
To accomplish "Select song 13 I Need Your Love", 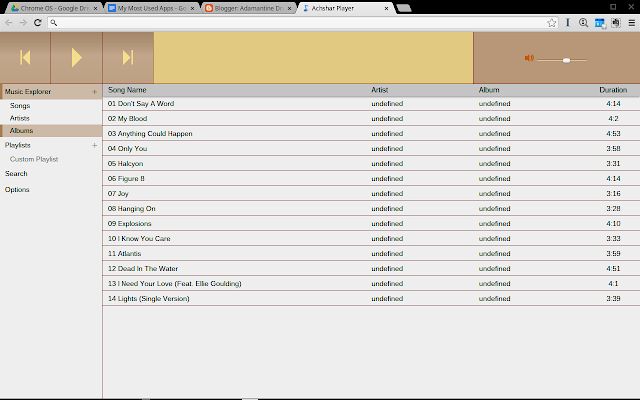I will click(x=371, y=284).
